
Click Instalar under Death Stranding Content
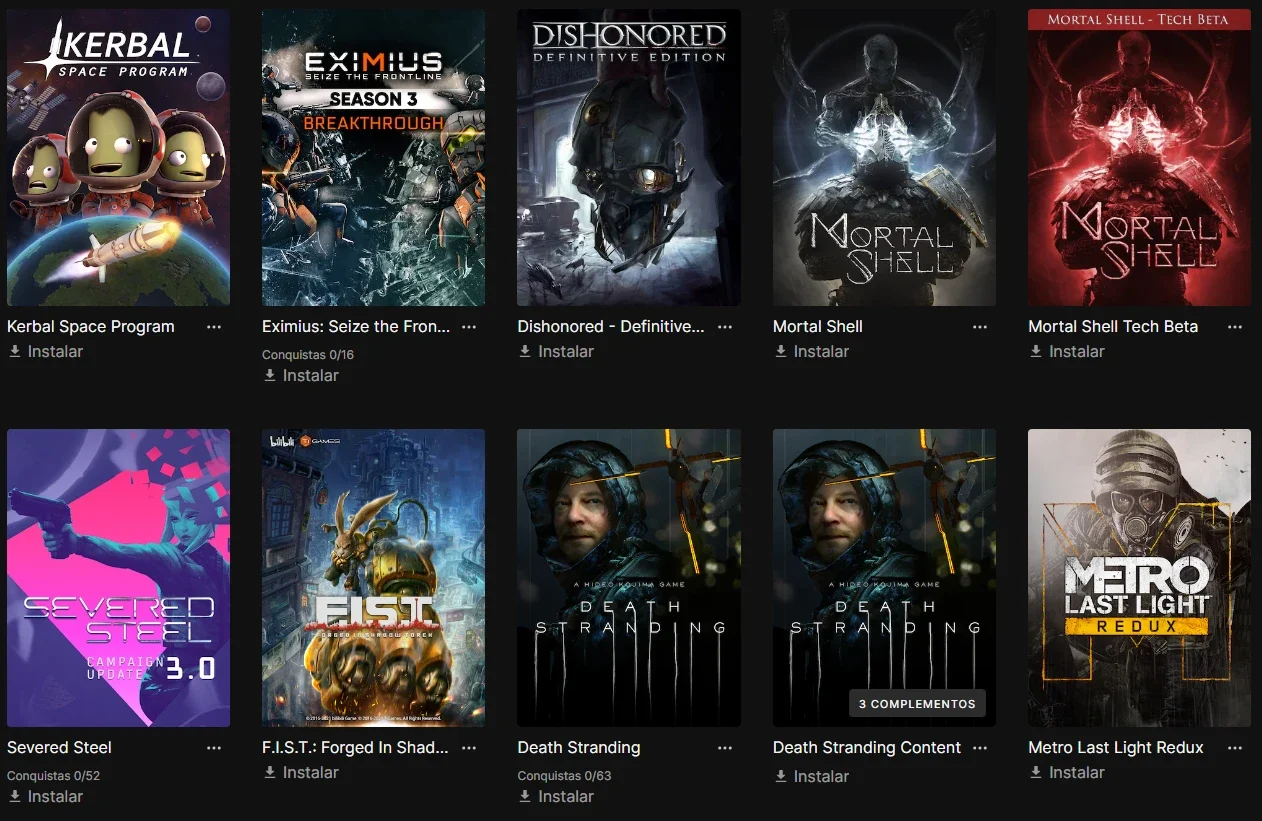tap(812, 777)
